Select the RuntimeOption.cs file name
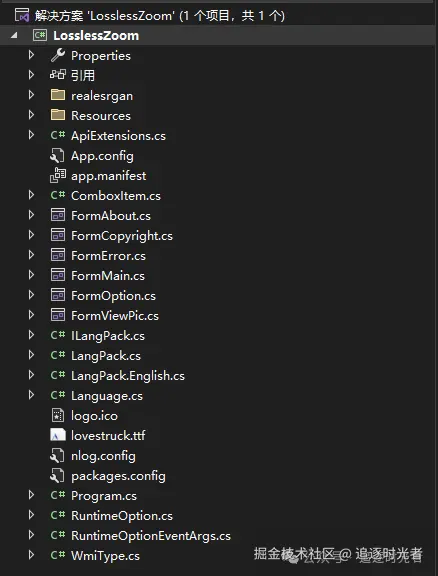The width and height of the screenshot is (438, 576). pos(122,516)
